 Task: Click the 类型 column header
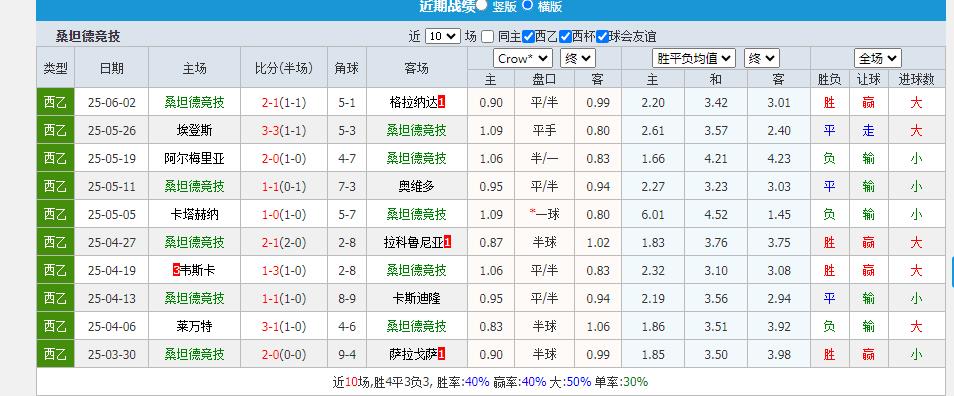tap(55, 68)
